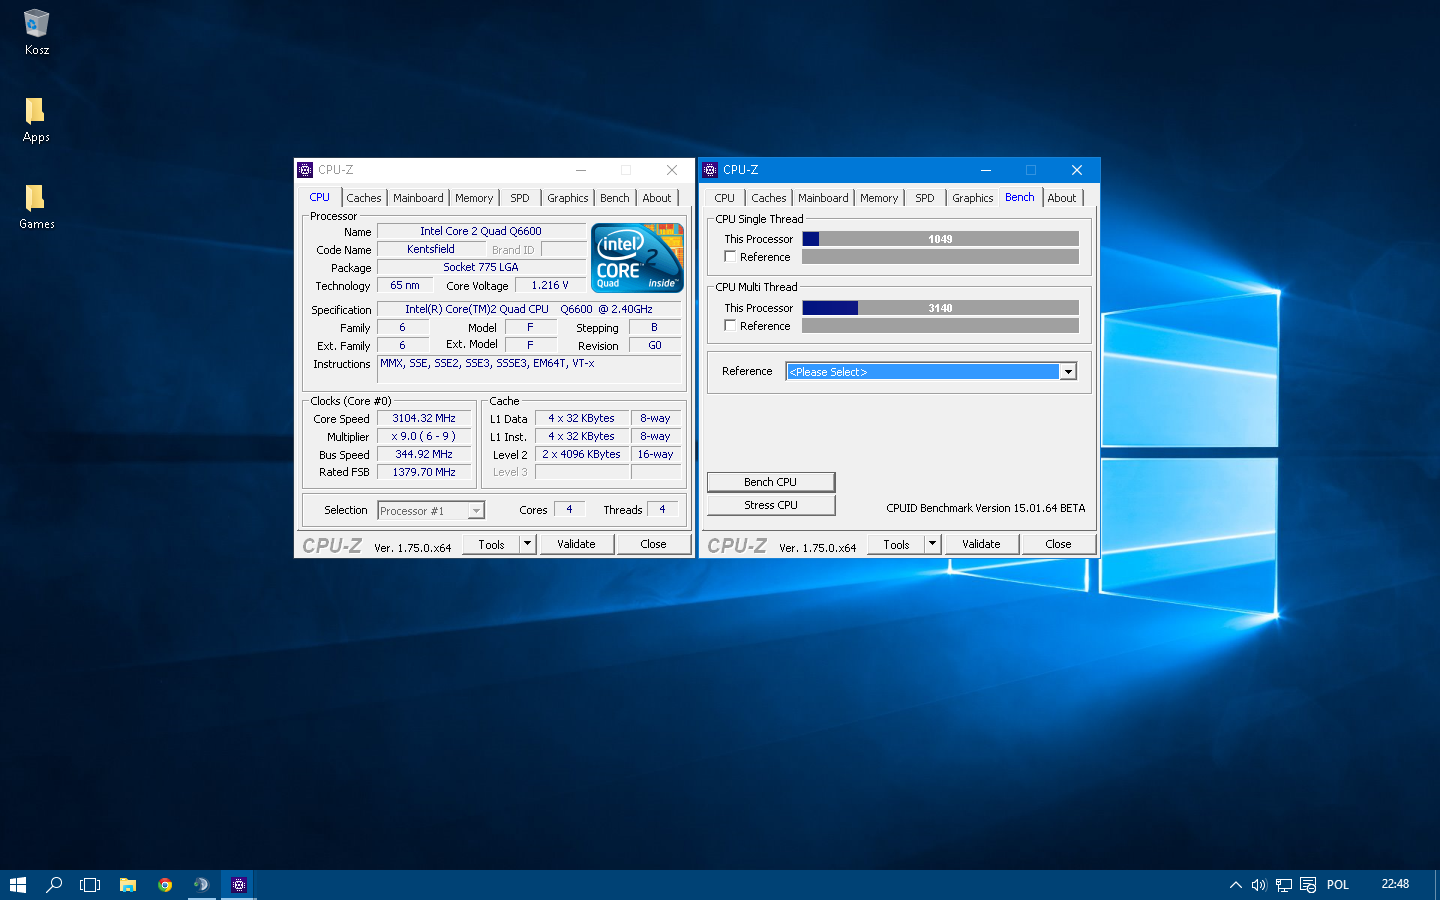
Task: Open the volume control in tray
Action: click(1259, 885)
